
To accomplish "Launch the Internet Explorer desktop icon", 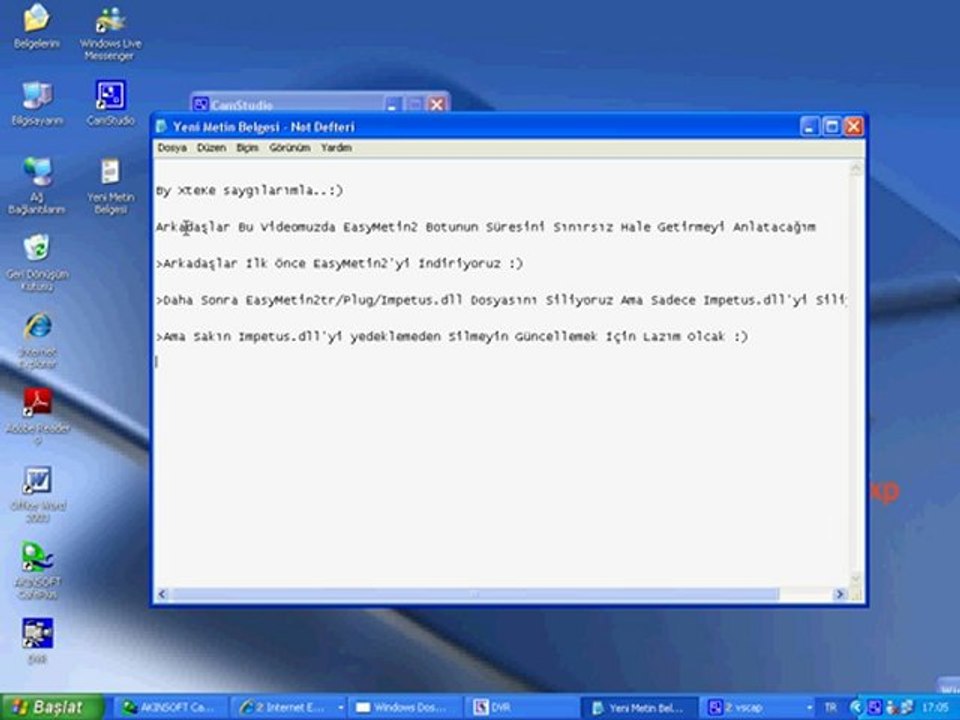I will pos(37,340).
